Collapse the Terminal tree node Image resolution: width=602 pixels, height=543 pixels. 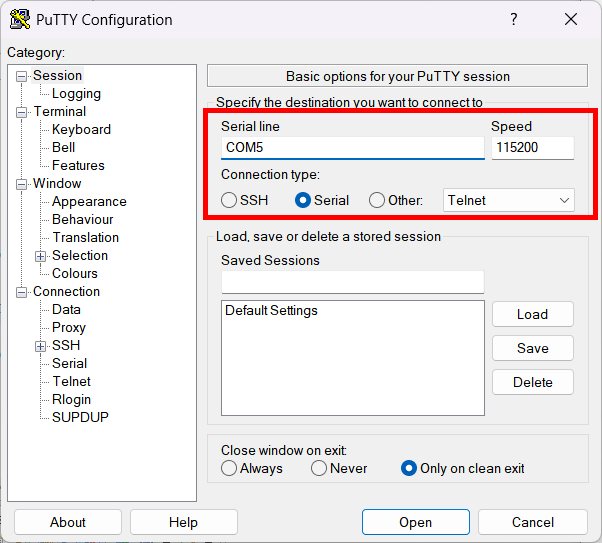(x=22, y=113)
